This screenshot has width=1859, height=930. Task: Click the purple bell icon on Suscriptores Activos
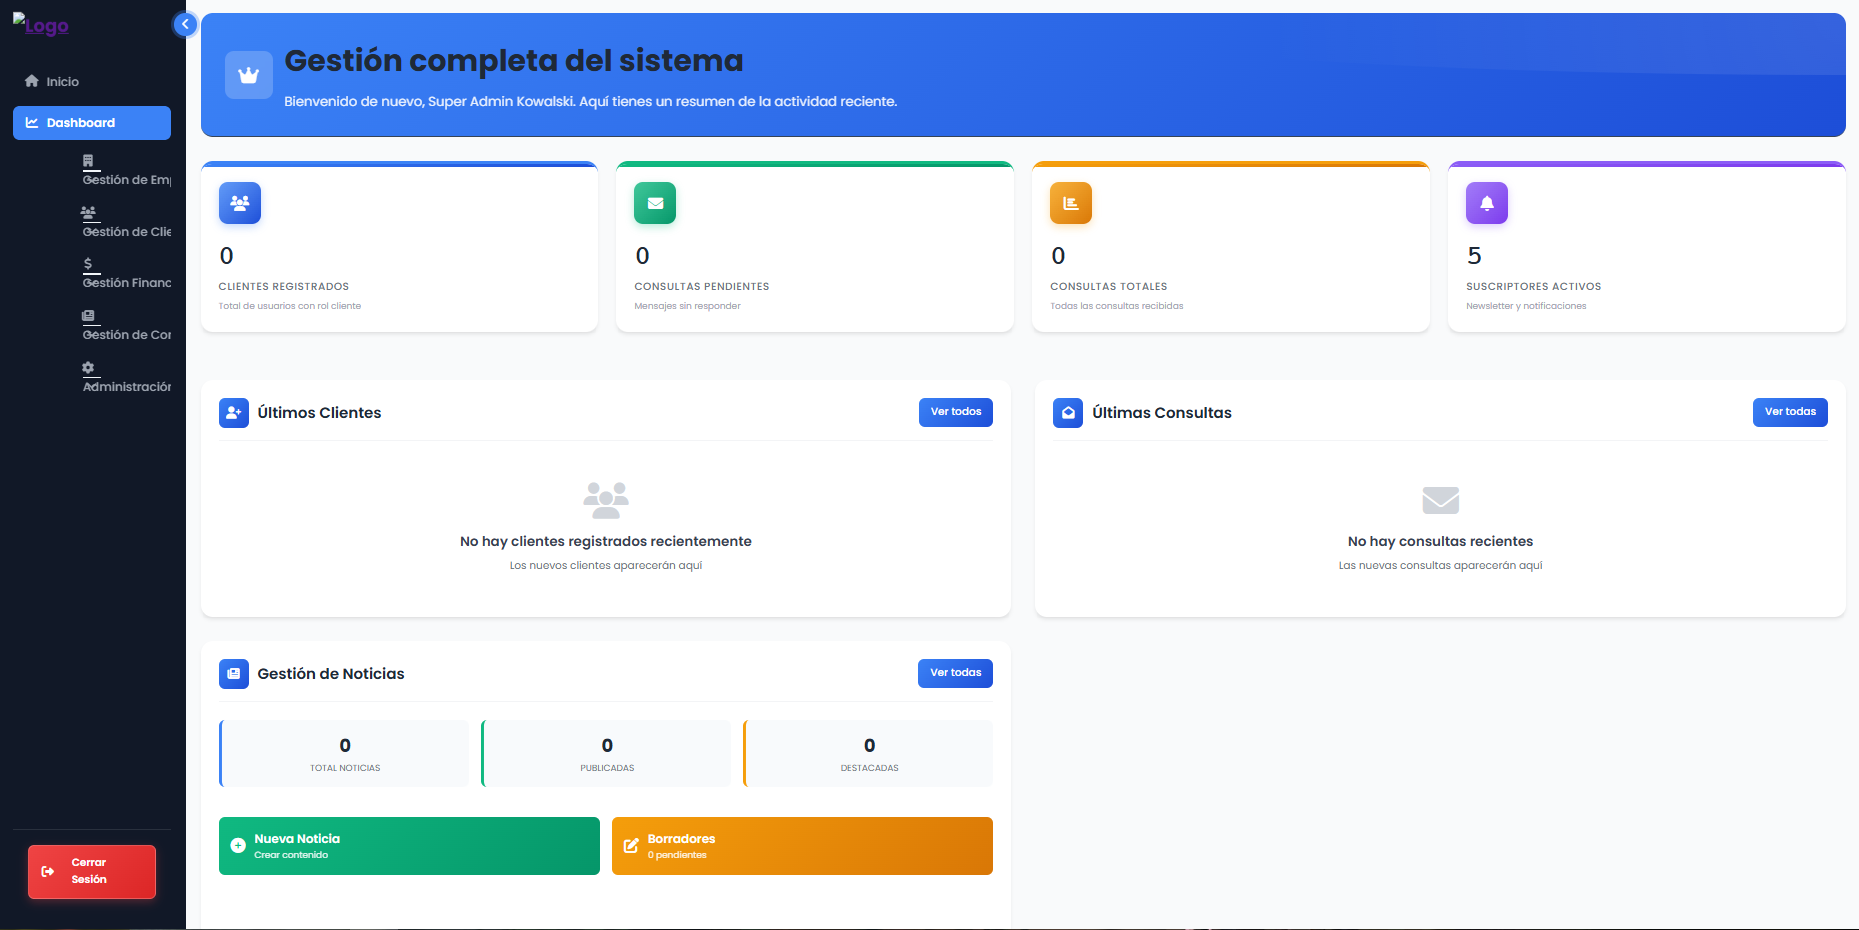point(1487,203)
